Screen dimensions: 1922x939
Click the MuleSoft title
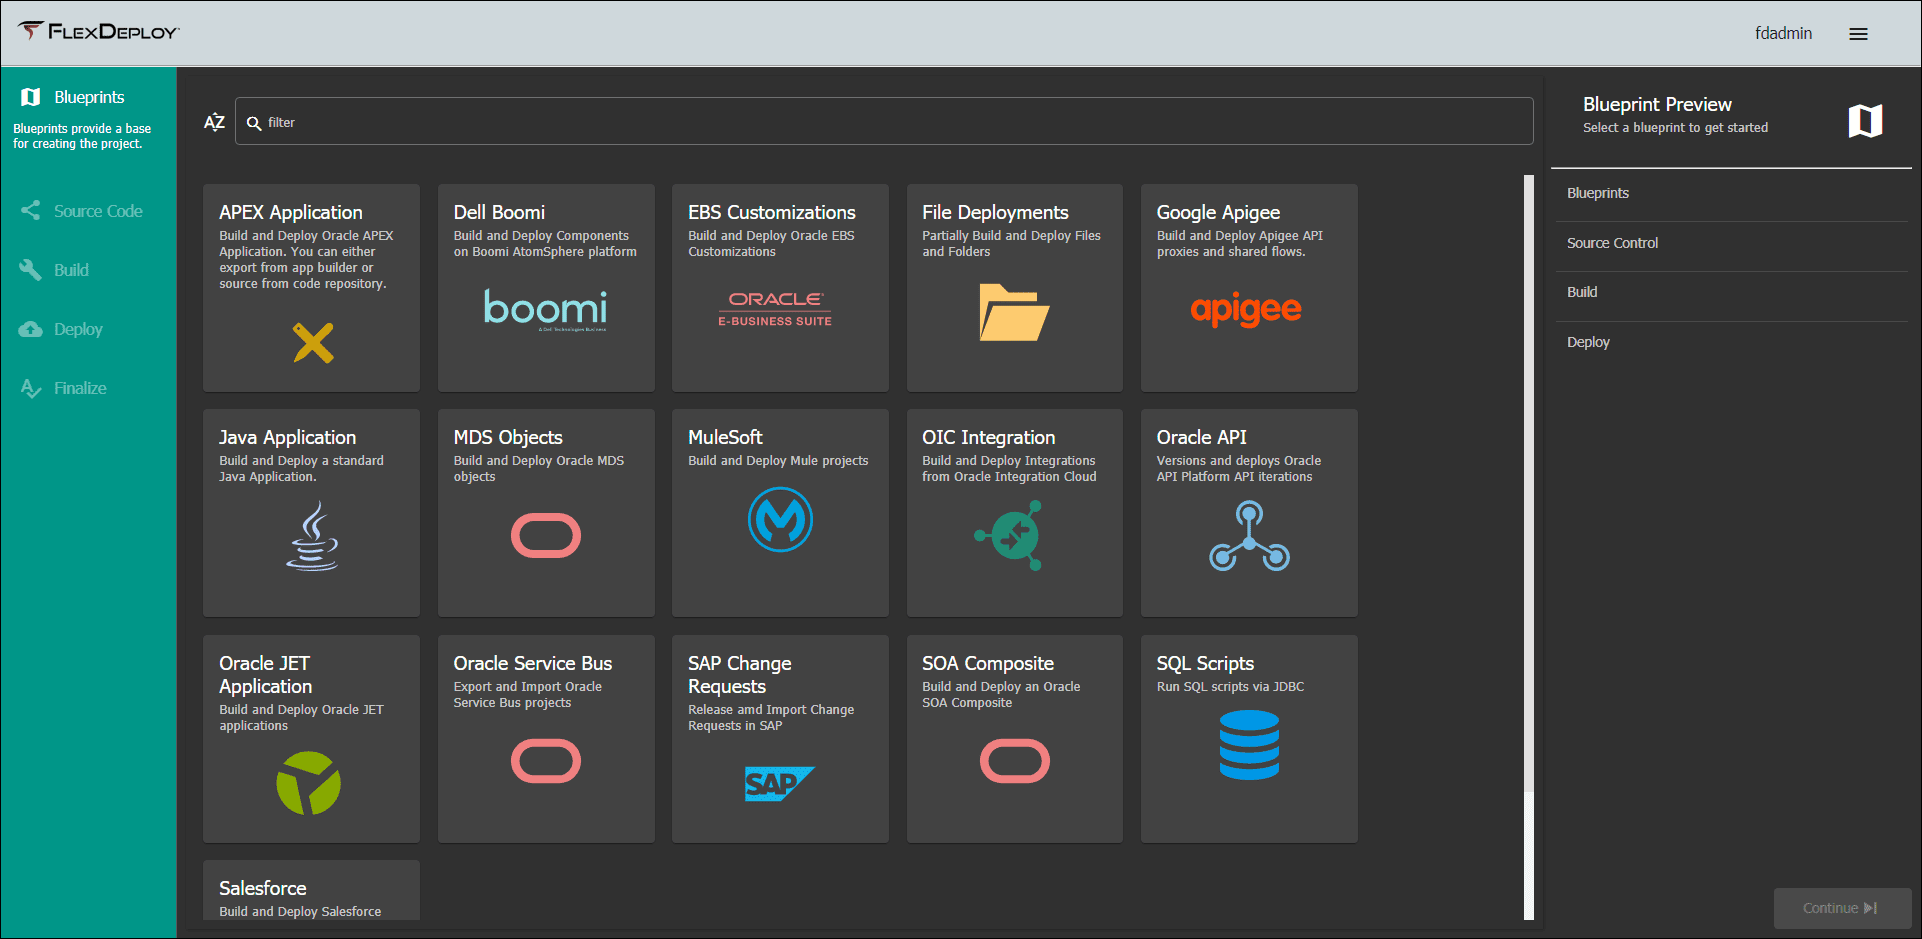pos(725,437)
